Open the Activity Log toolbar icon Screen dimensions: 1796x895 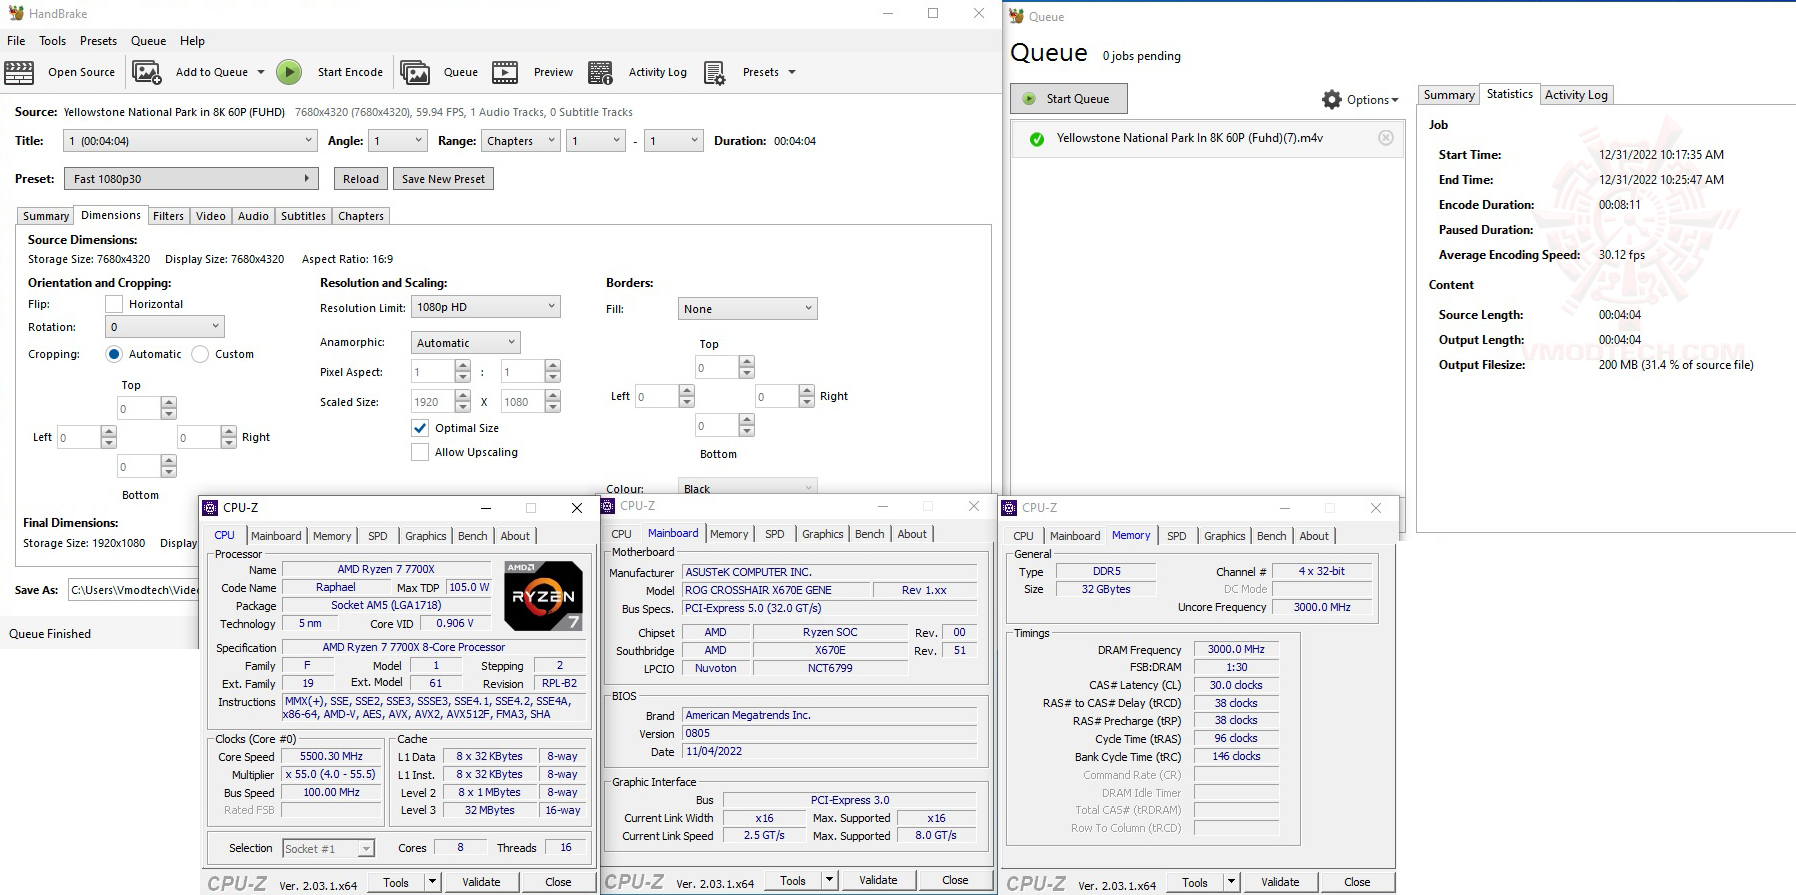click(x=600, y=72)
